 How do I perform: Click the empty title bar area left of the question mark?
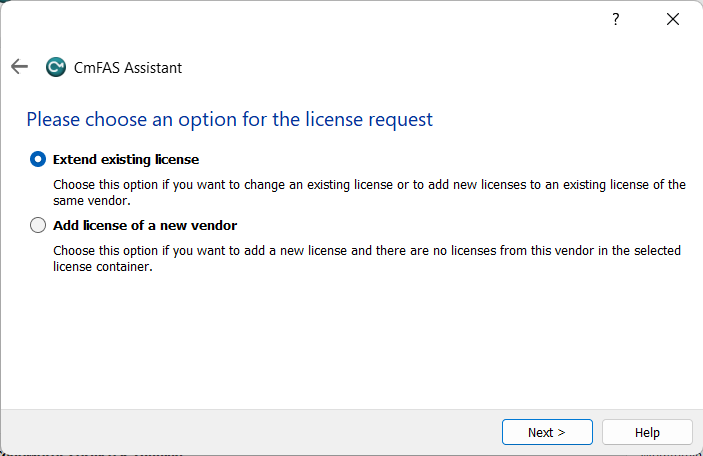pyautogui.click(x=300, y=19)
